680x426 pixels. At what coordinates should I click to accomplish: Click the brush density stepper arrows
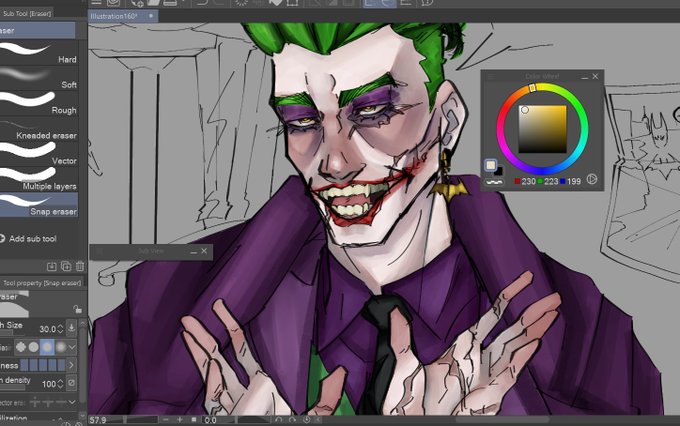(60, 384)
